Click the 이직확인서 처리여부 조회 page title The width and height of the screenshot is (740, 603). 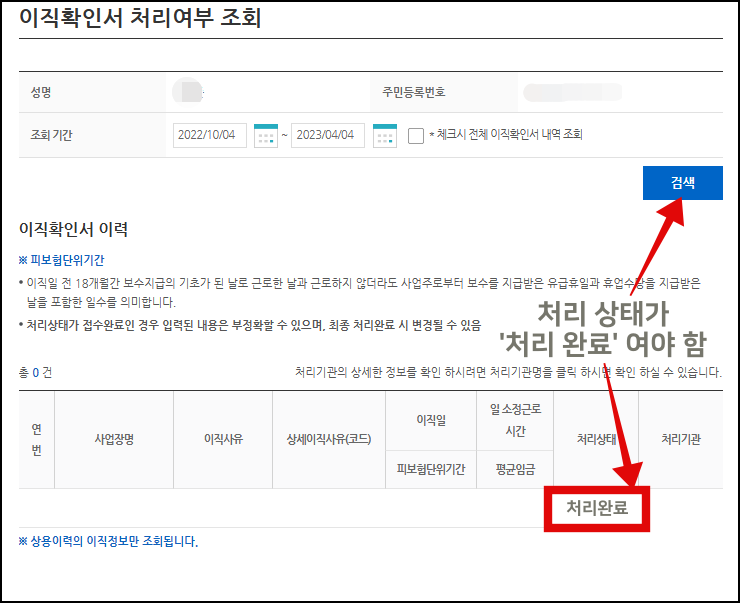coord(140,18)
